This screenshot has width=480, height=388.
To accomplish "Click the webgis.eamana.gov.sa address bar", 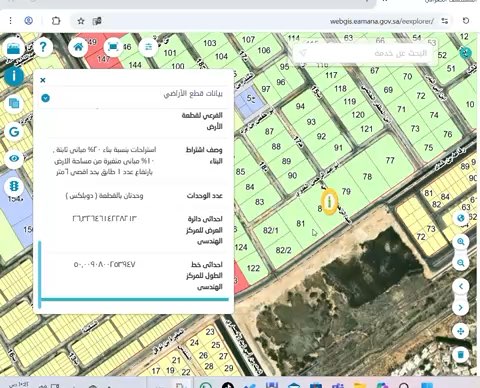I will coord(382,21).
